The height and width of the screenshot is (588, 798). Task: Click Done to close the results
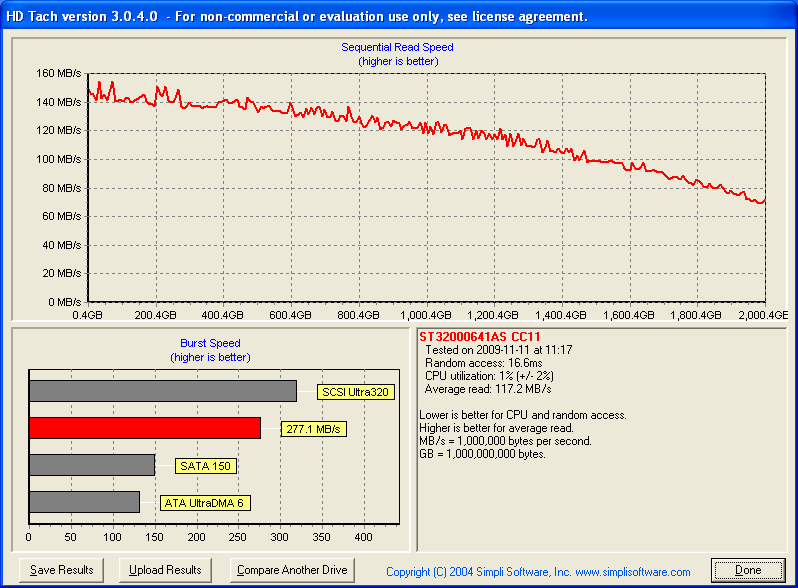(748, 570)
